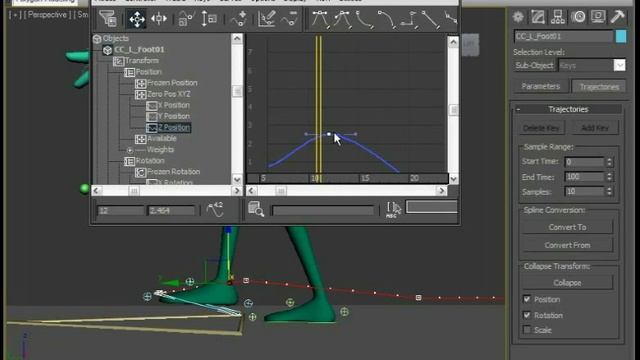The image size is (640, 360).
Task: Select the Draw Curves tool
Action: (267, 18)
